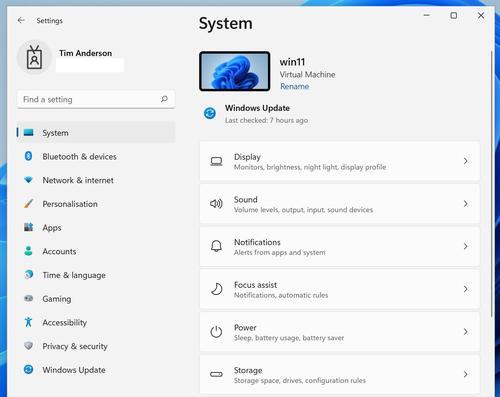Click the win11 desktop thumbnail
500x397 pixels.
(x=235, y=71)
